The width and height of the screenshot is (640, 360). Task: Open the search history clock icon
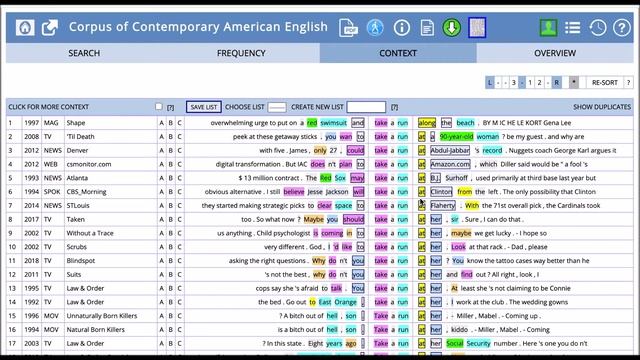[598, 28]
